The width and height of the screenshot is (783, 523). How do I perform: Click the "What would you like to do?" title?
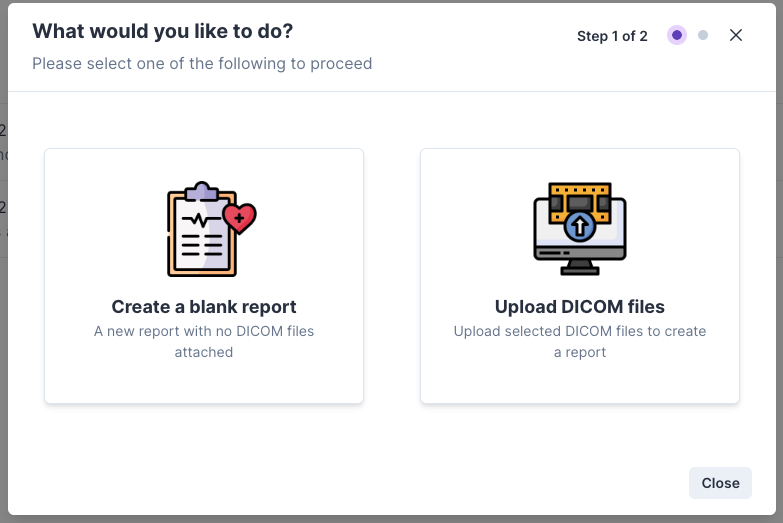pyautogui.click(x=163, y=31)
